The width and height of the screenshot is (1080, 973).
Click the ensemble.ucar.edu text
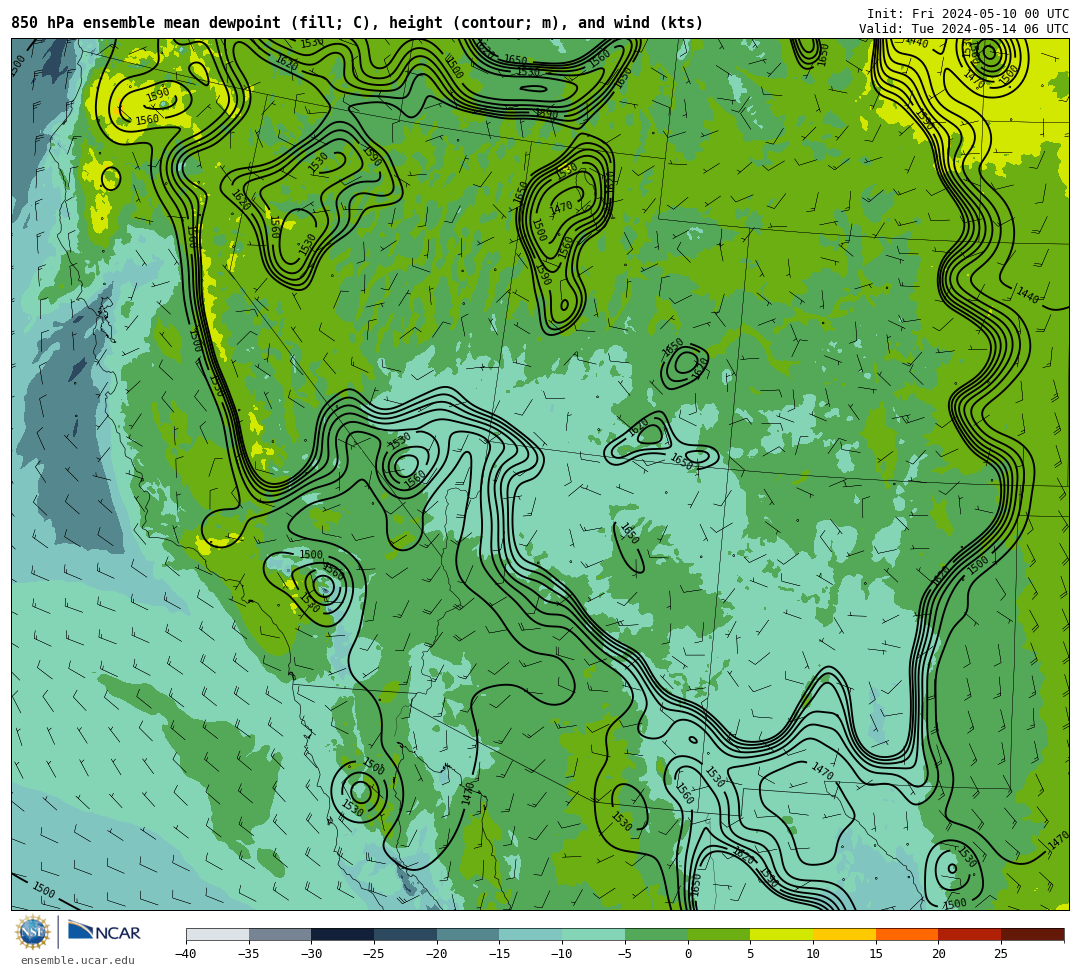click(77, 961)
